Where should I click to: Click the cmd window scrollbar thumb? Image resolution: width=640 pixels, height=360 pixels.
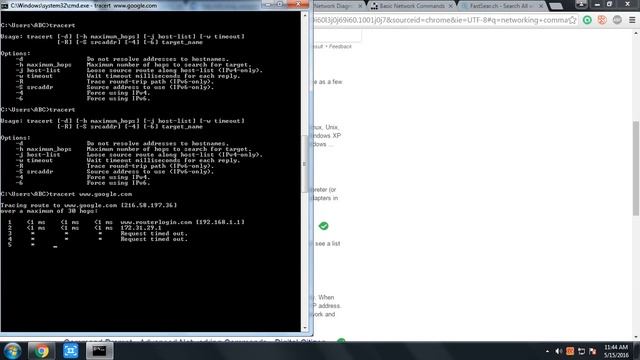tap(304, 163)
